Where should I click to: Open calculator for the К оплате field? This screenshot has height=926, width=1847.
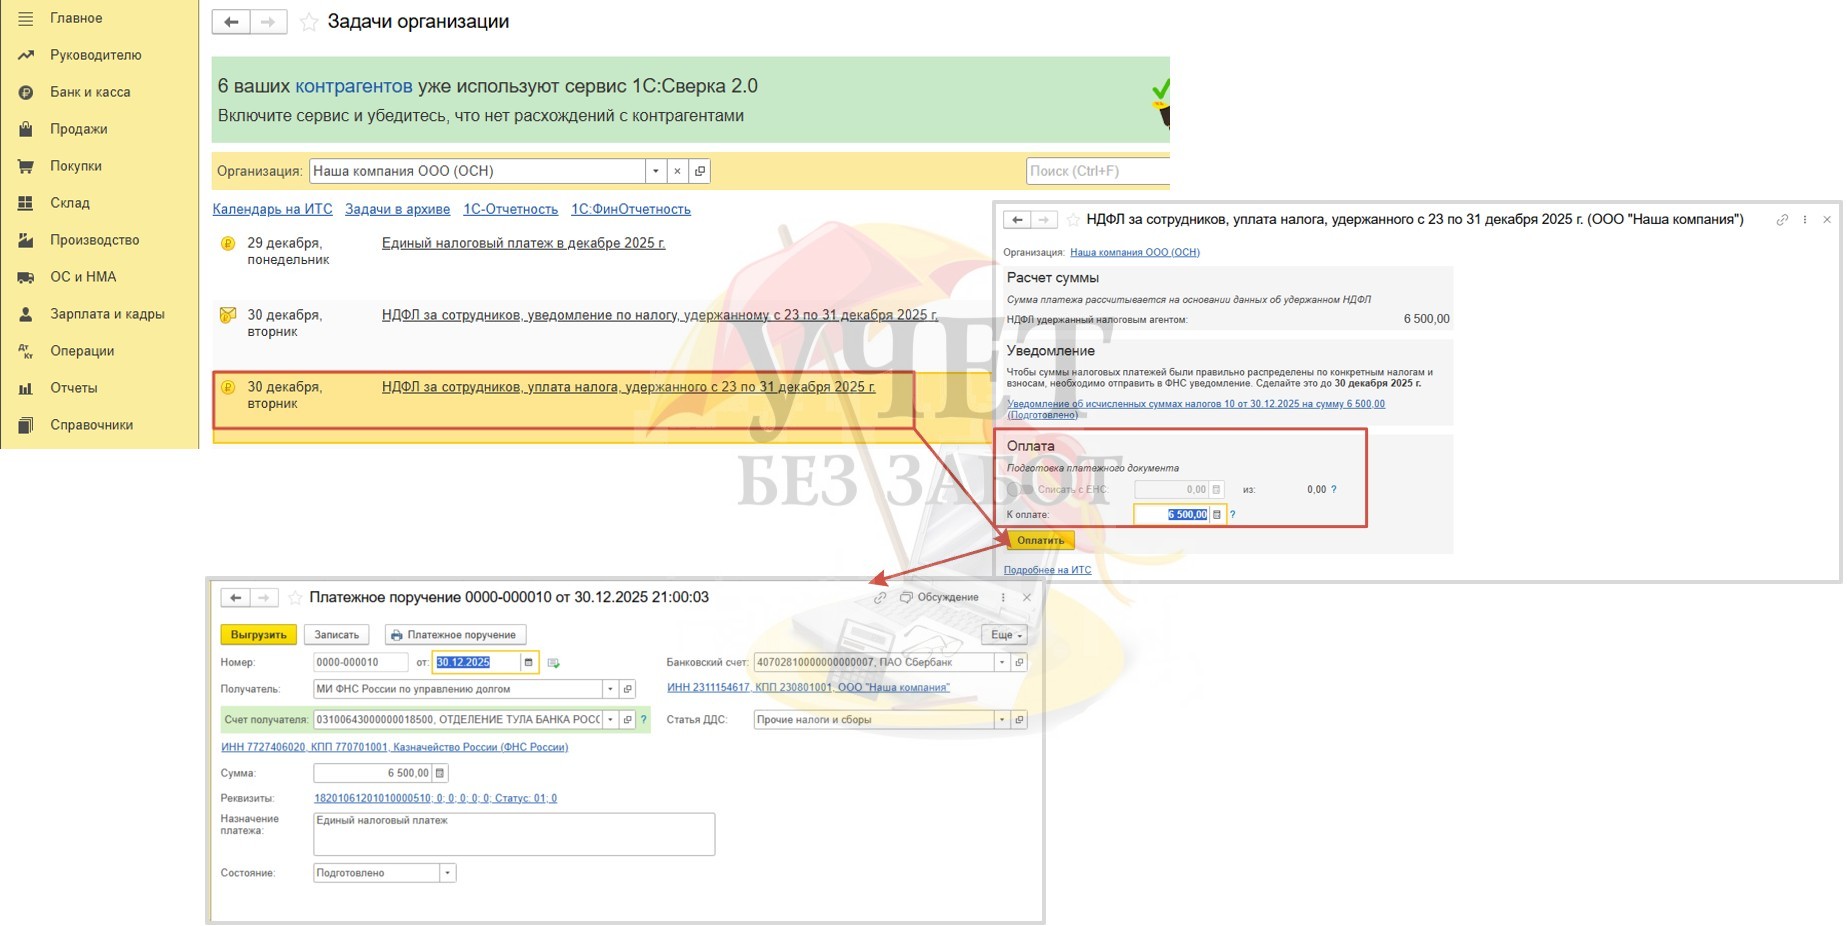click(x=1217, y=515)
